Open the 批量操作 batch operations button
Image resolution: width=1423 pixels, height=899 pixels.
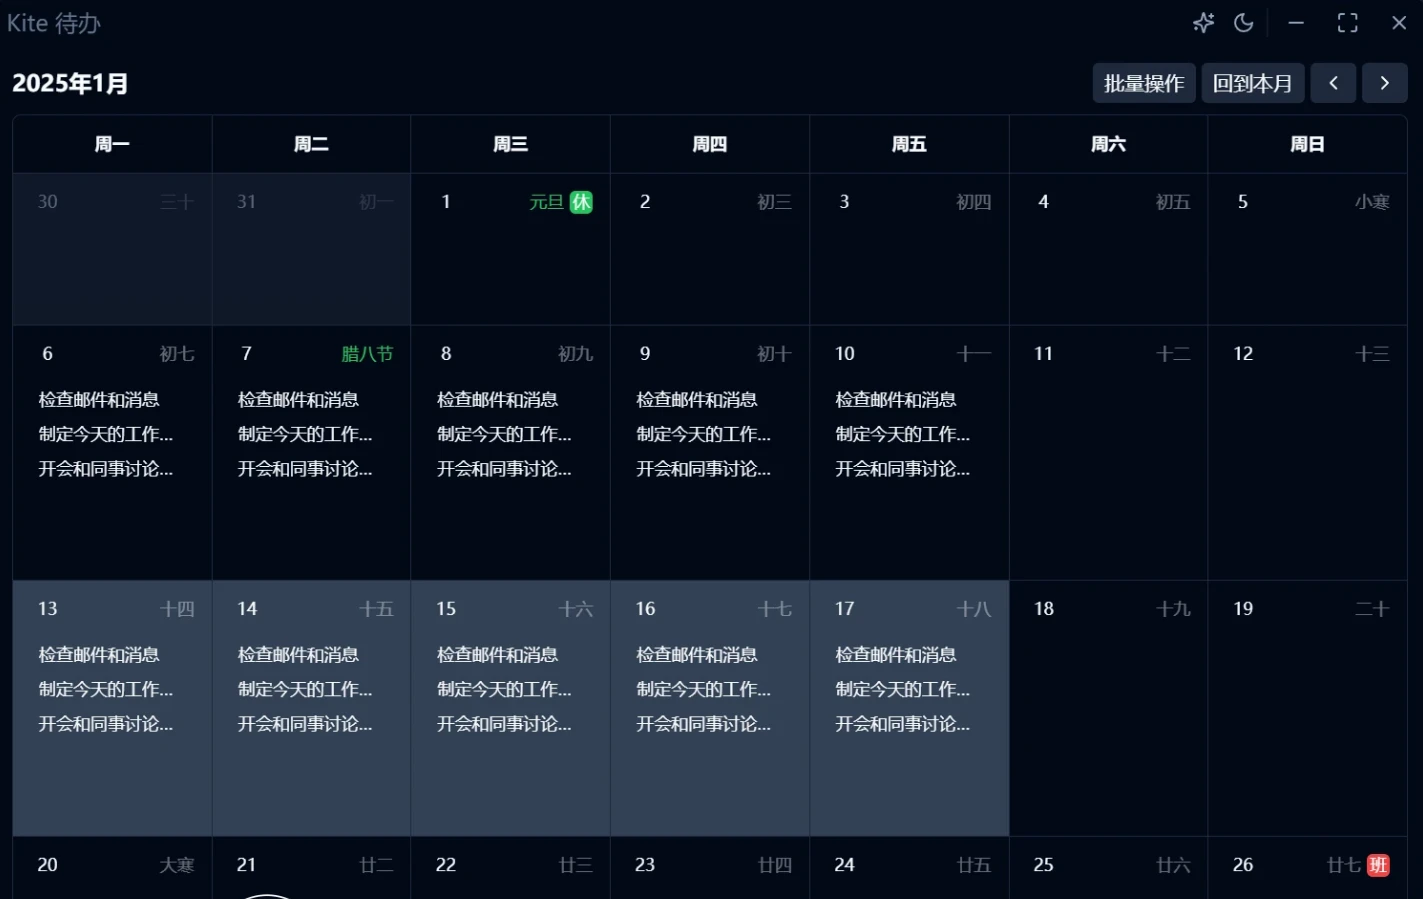[x=1143, y=83]
